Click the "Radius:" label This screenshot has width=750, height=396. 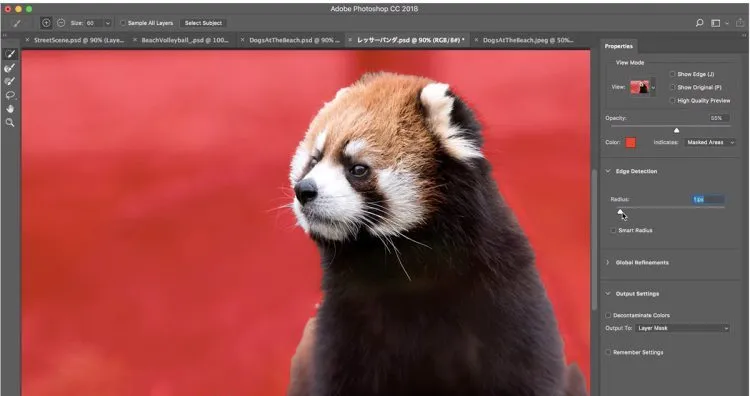coord(620,199)
